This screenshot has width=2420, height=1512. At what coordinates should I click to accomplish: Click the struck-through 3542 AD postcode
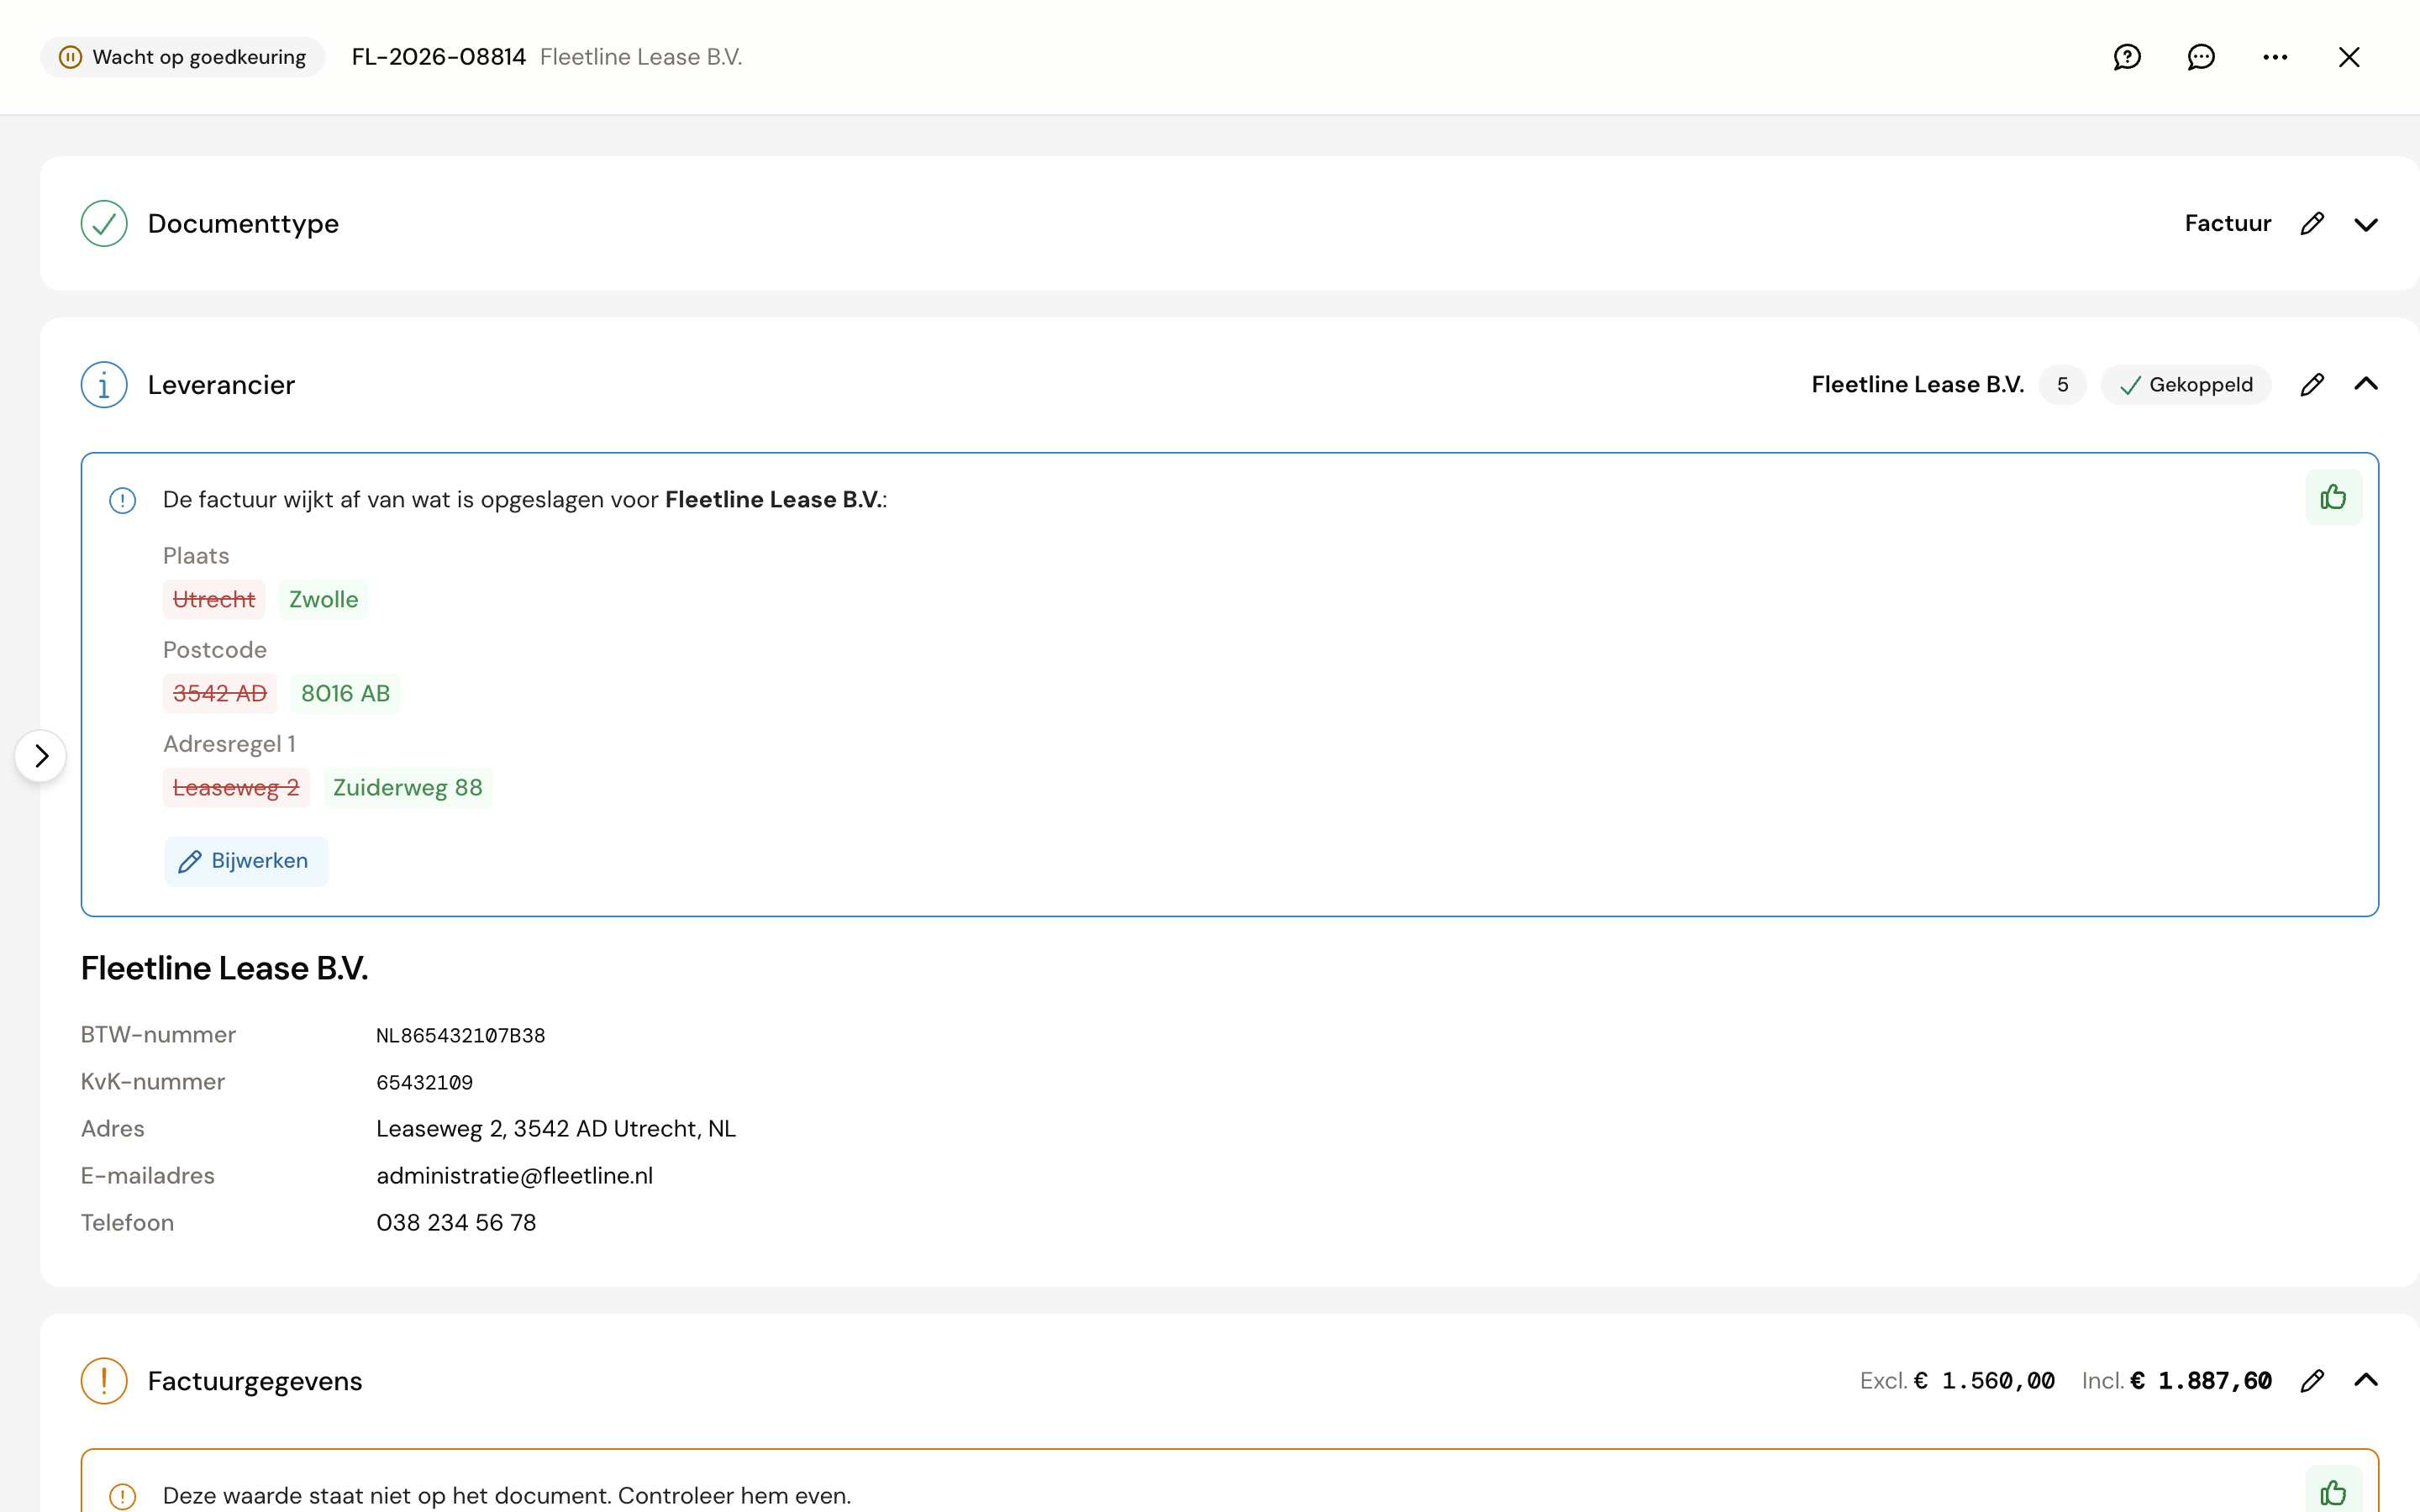coord(220,694)
